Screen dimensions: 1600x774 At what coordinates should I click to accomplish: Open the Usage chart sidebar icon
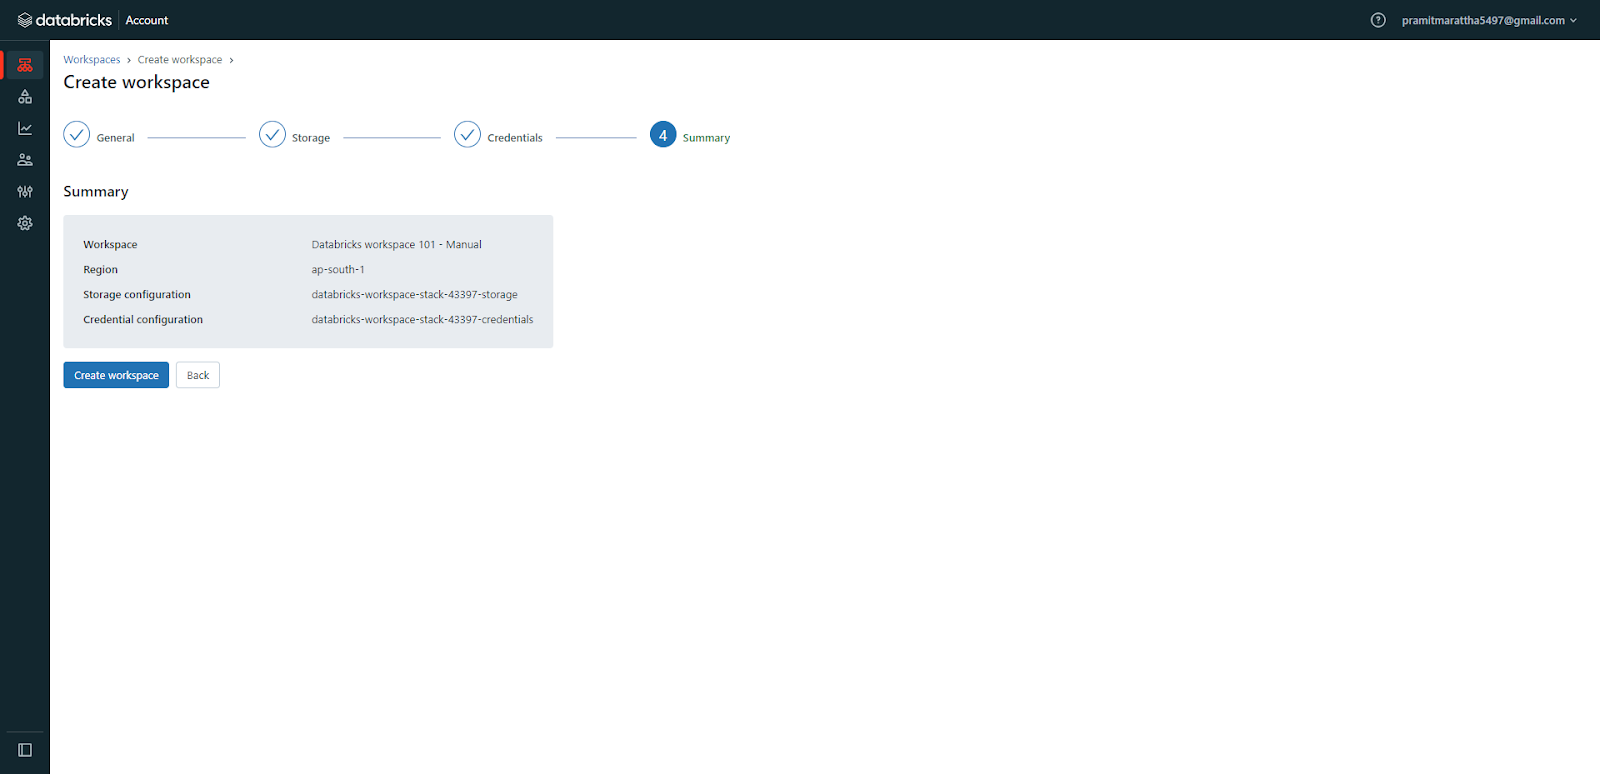click(25, 128)
